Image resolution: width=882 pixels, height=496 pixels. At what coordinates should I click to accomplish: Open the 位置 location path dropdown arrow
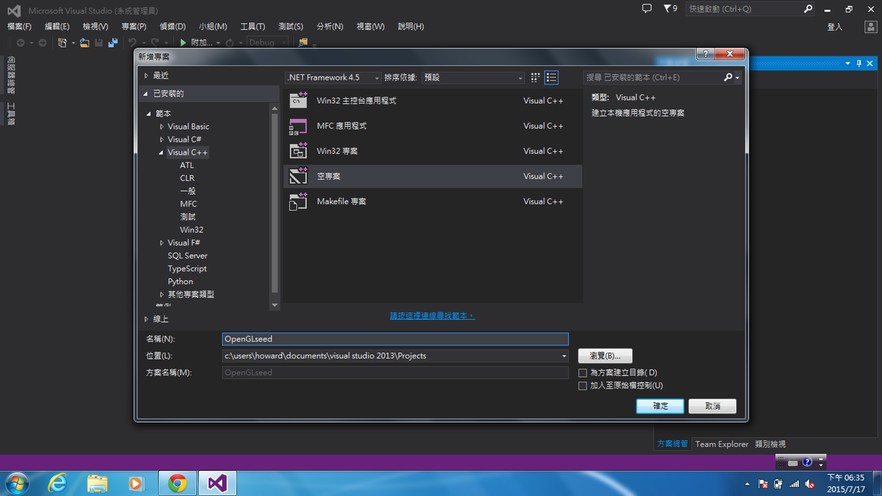coord(564,356)
